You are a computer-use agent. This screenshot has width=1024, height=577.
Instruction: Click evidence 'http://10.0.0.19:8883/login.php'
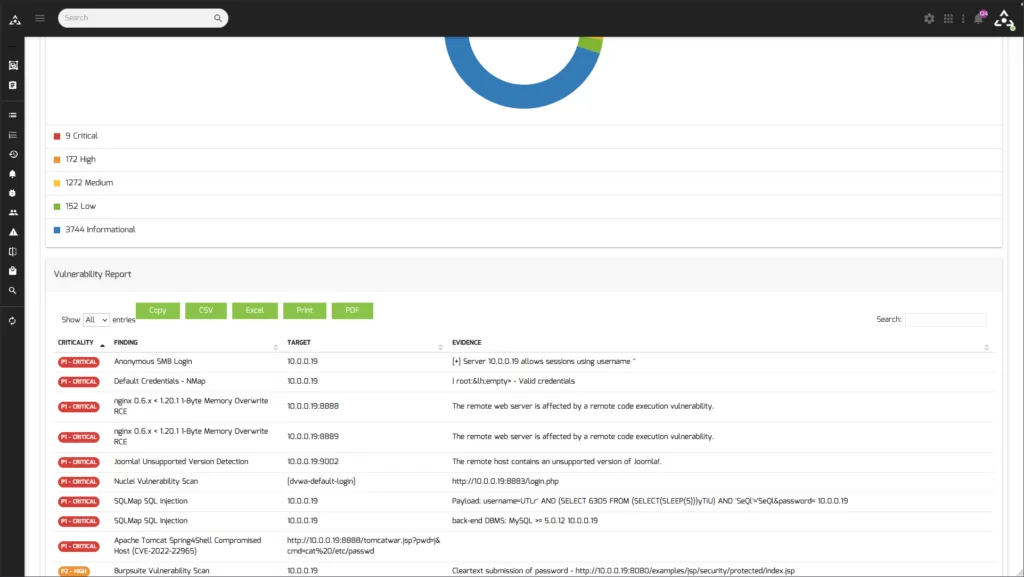[505, 481]
